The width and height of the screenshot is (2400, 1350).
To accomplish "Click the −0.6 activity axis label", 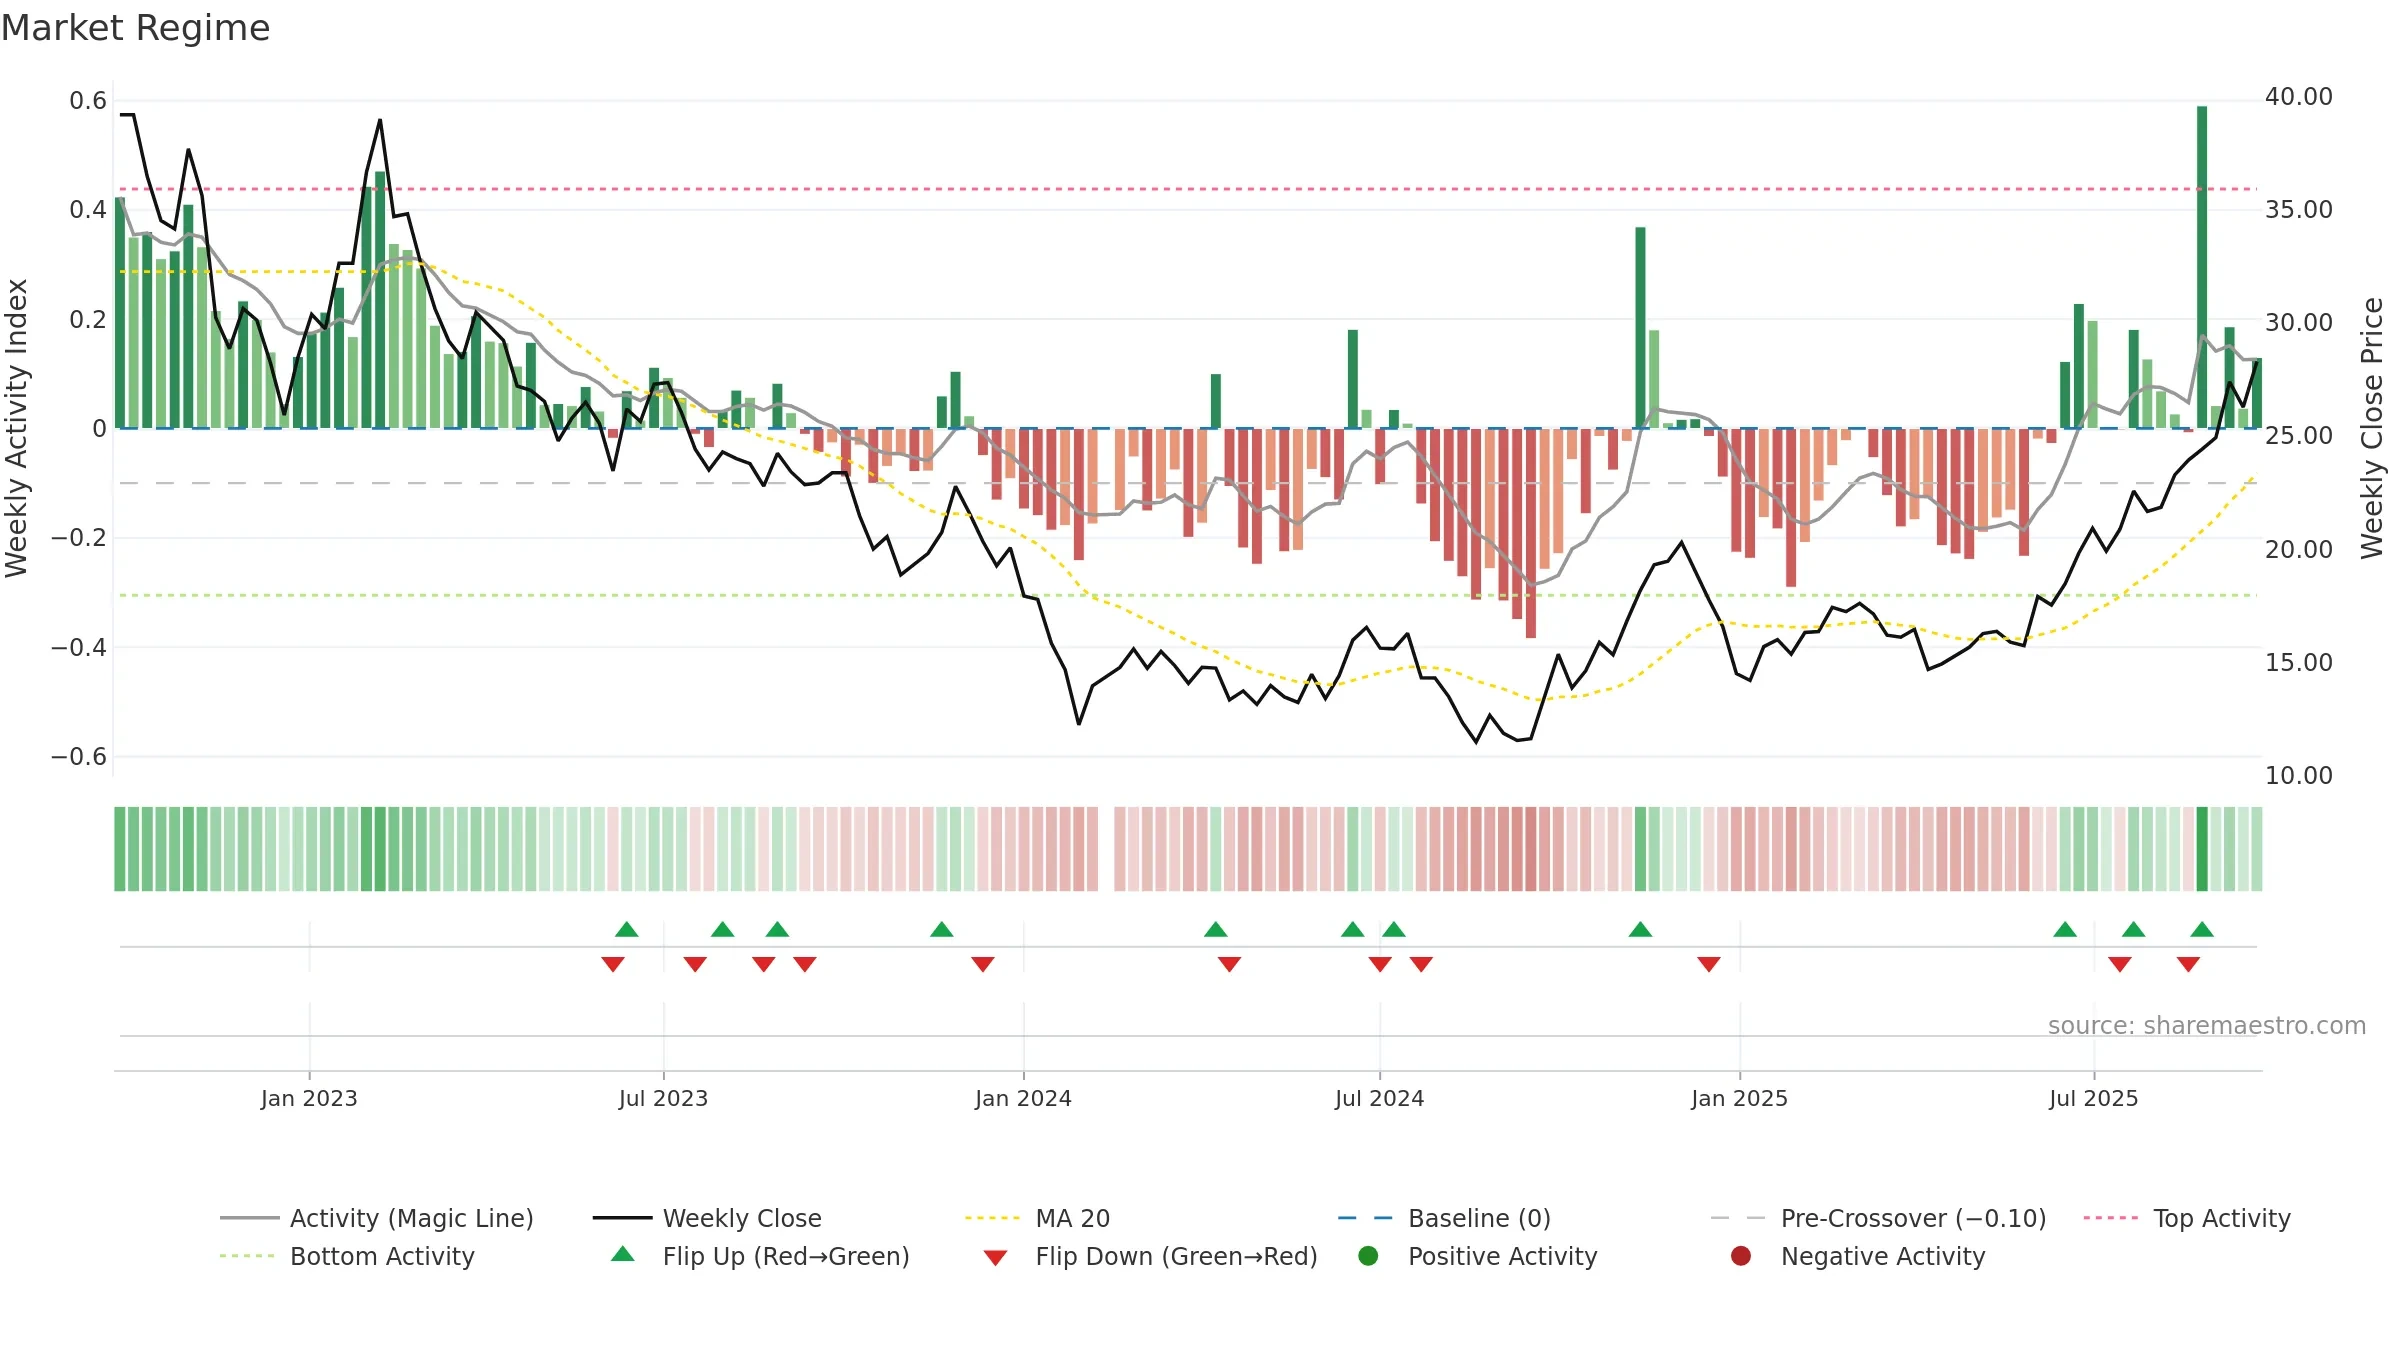I will [x=79, y=757].
